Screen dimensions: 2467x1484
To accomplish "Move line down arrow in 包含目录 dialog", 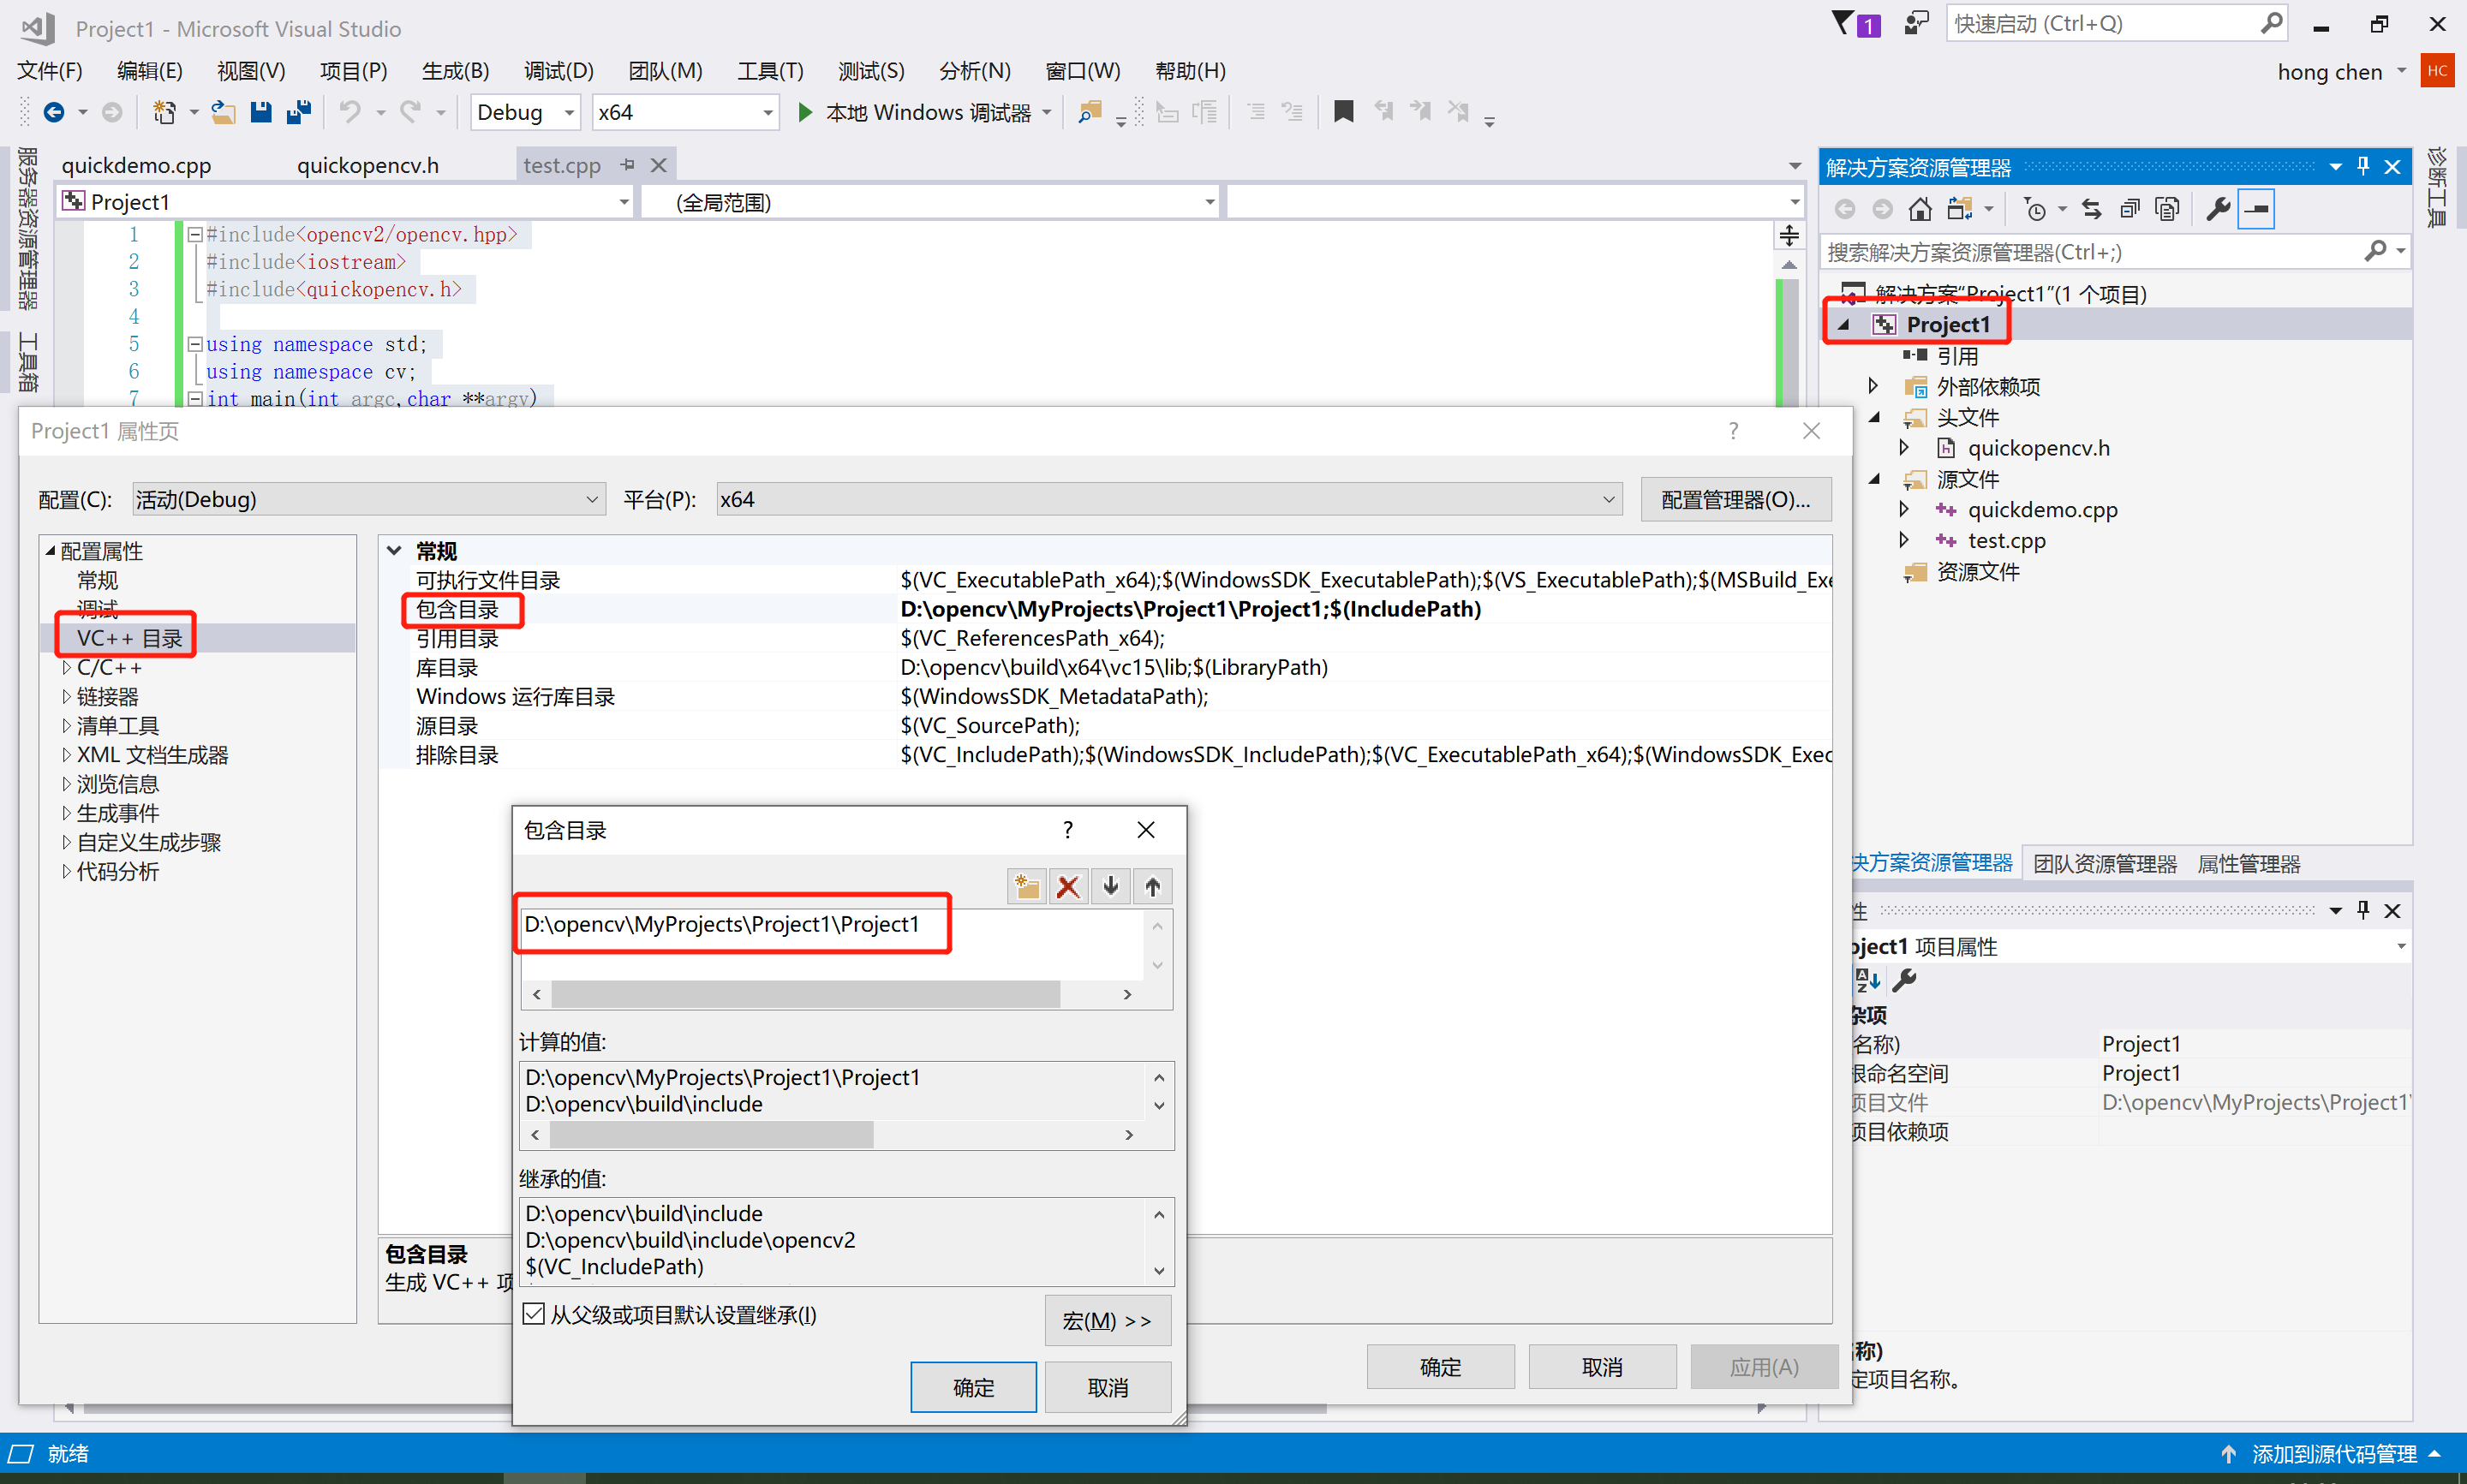I will point(1110,886).
